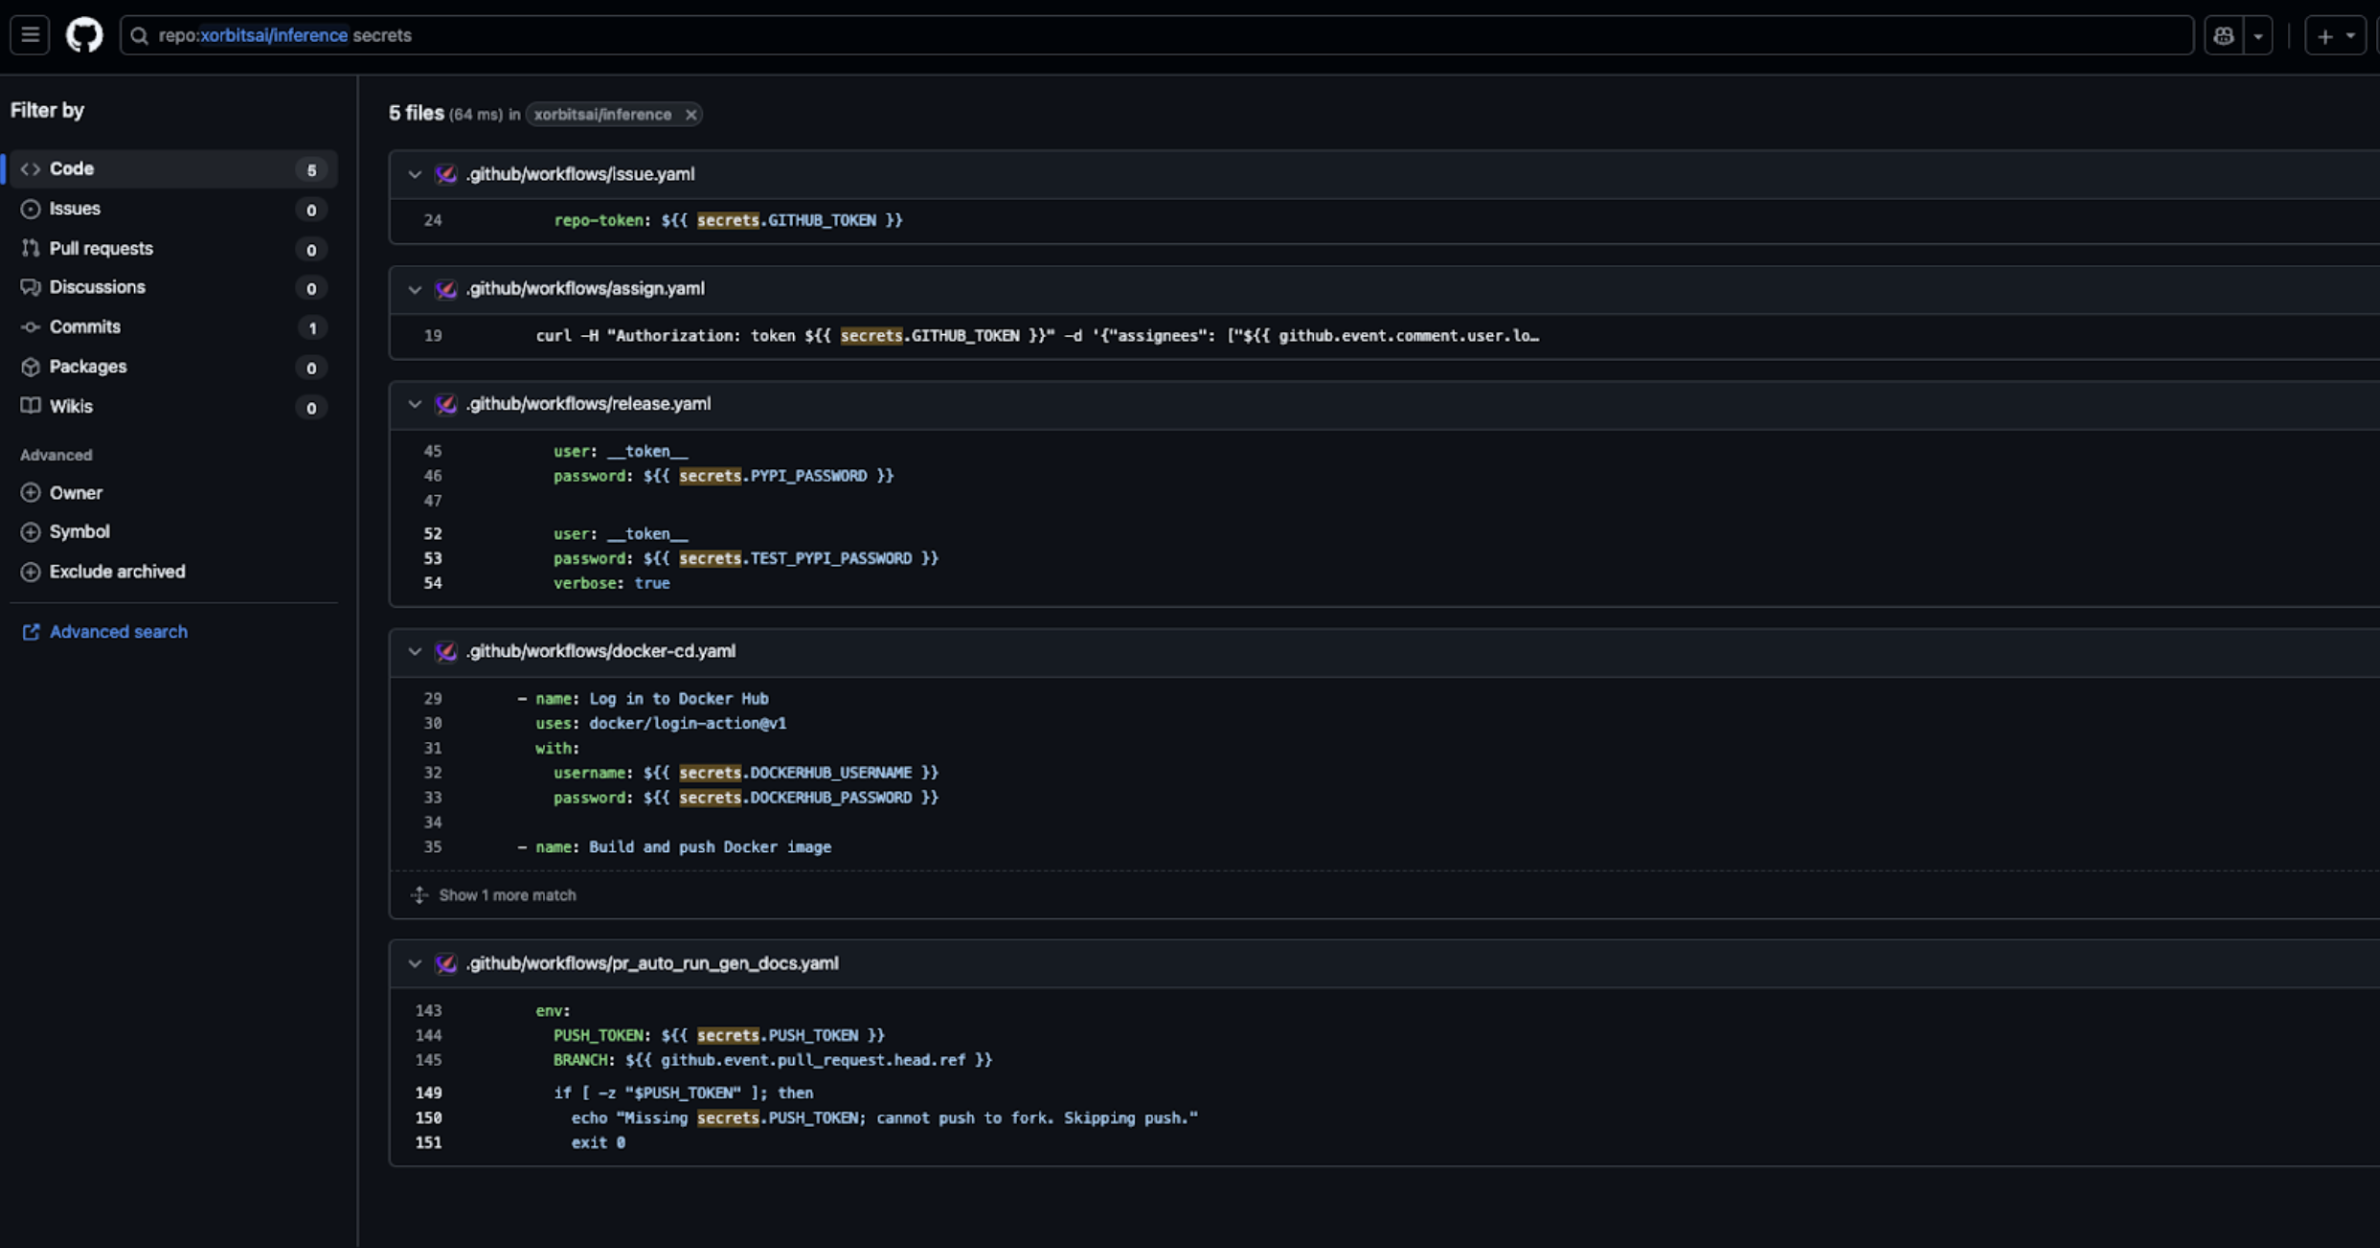Collapse the issue.yaml result block
The height and width of the screenshot is (1248, 2380).
pyautogui.click(x=414, y=174)
